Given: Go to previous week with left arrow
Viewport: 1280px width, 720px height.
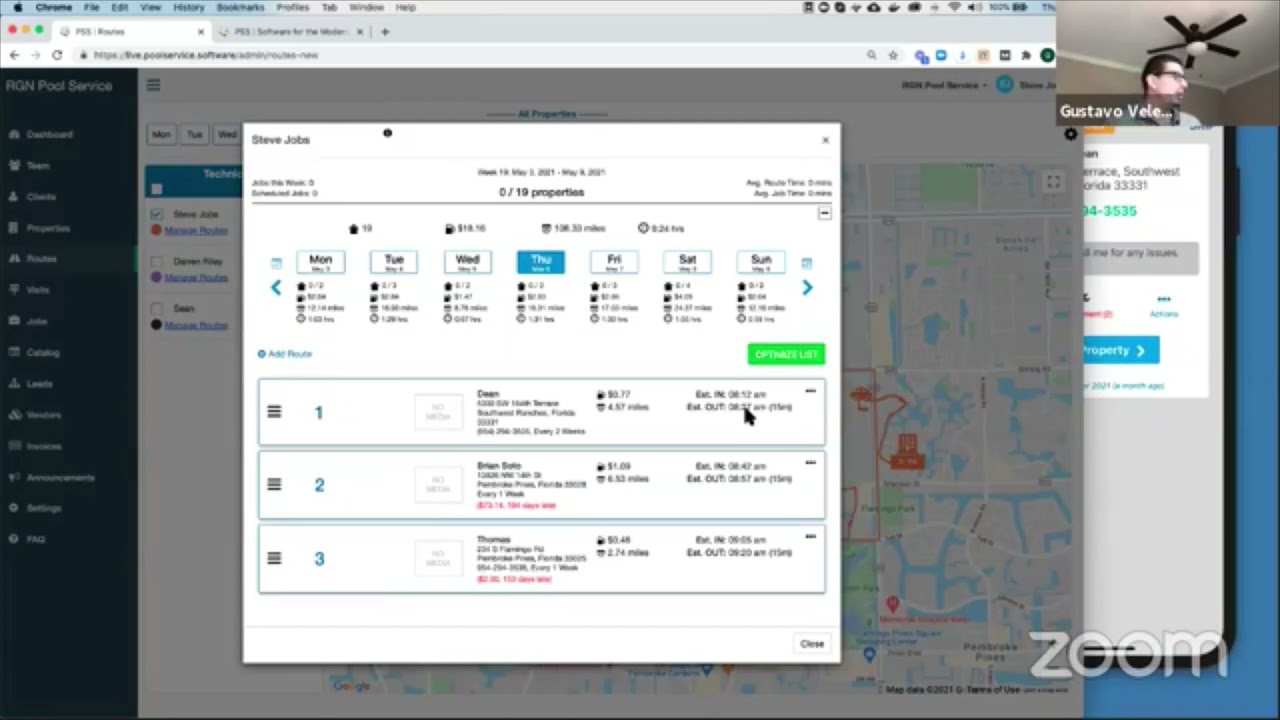Looking at the screenshot, I should tap(276, 288).
